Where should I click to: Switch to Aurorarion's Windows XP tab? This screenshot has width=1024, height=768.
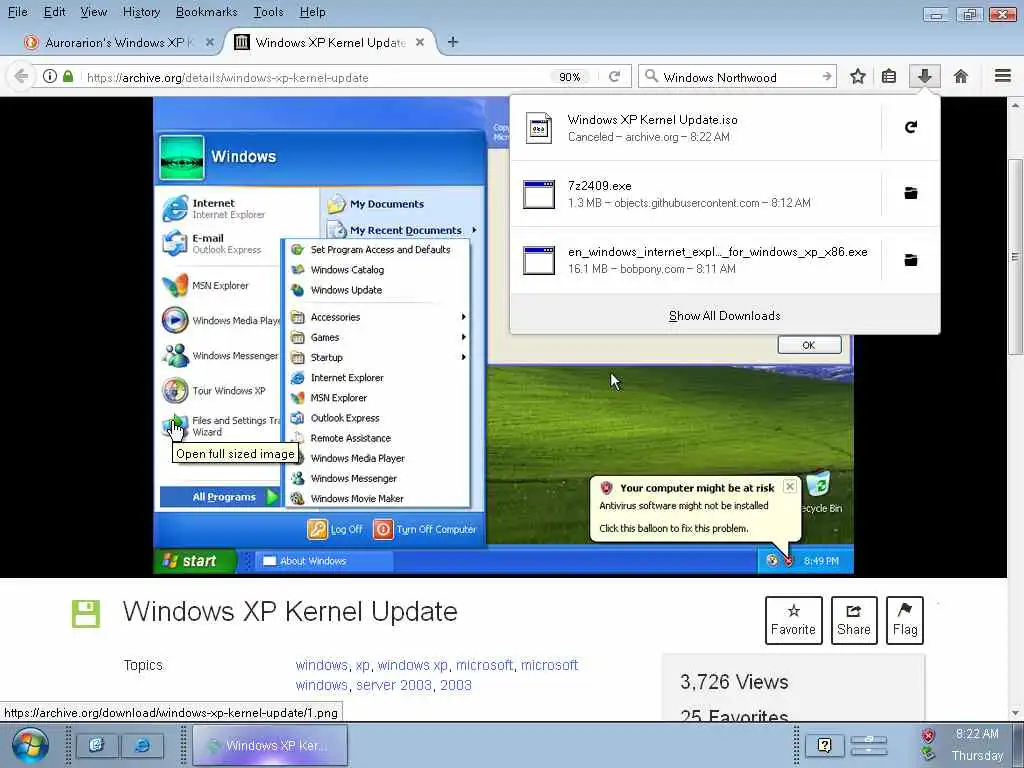point(119,42)
